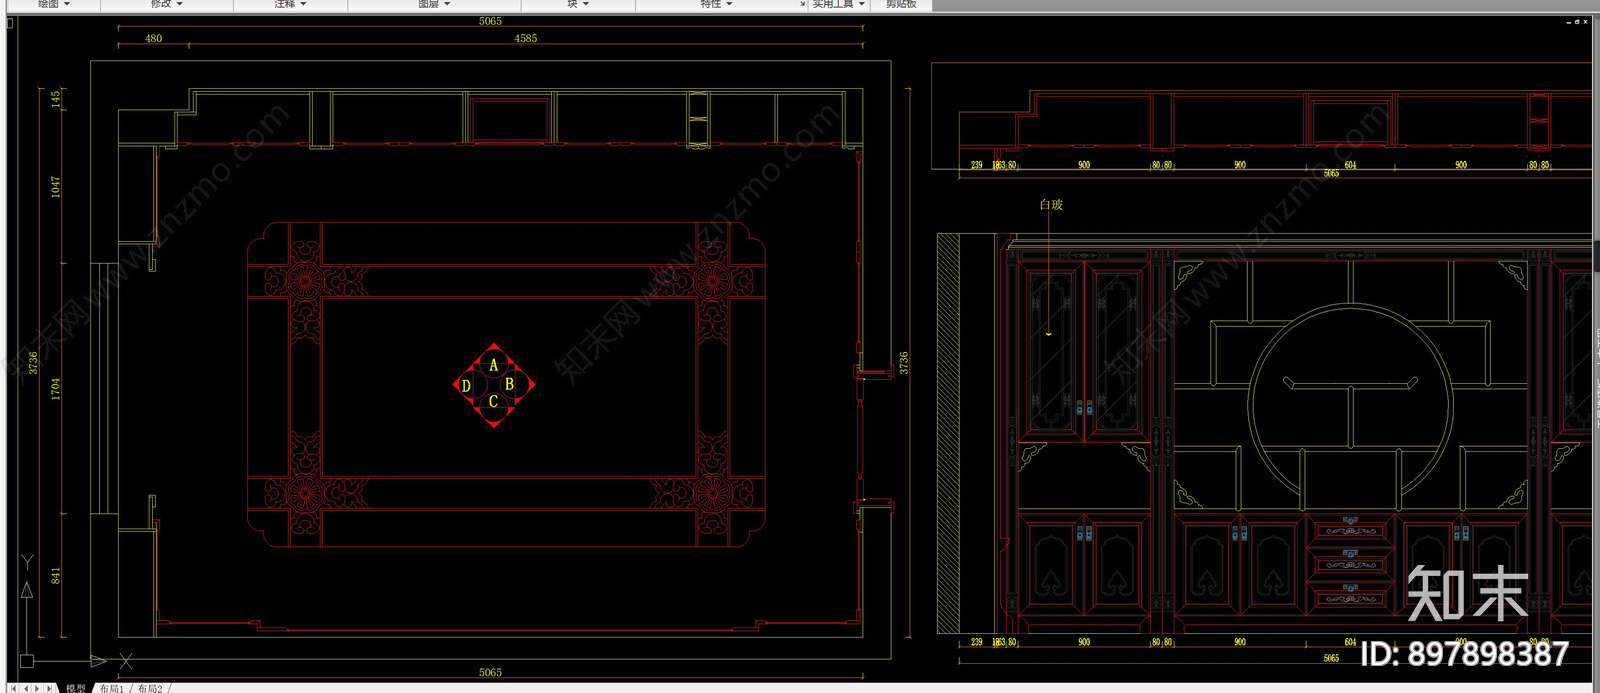Expand the 特性 panel dropdown
This screenshot has width=1600, height=693.
pos(716,4)
